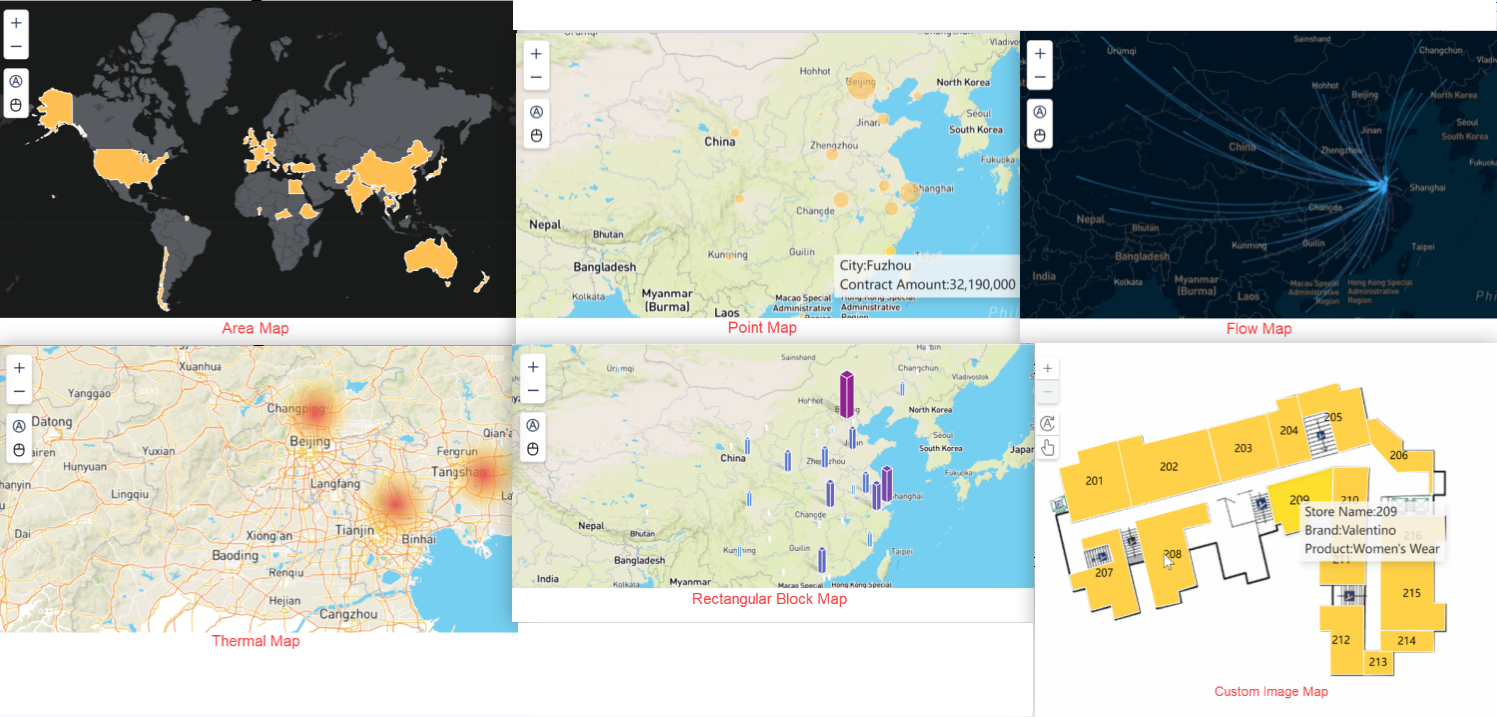Click the 'Custom Image Map' caption
The width and height of the screenshot is (1497, 717).
click(1271, 691)
